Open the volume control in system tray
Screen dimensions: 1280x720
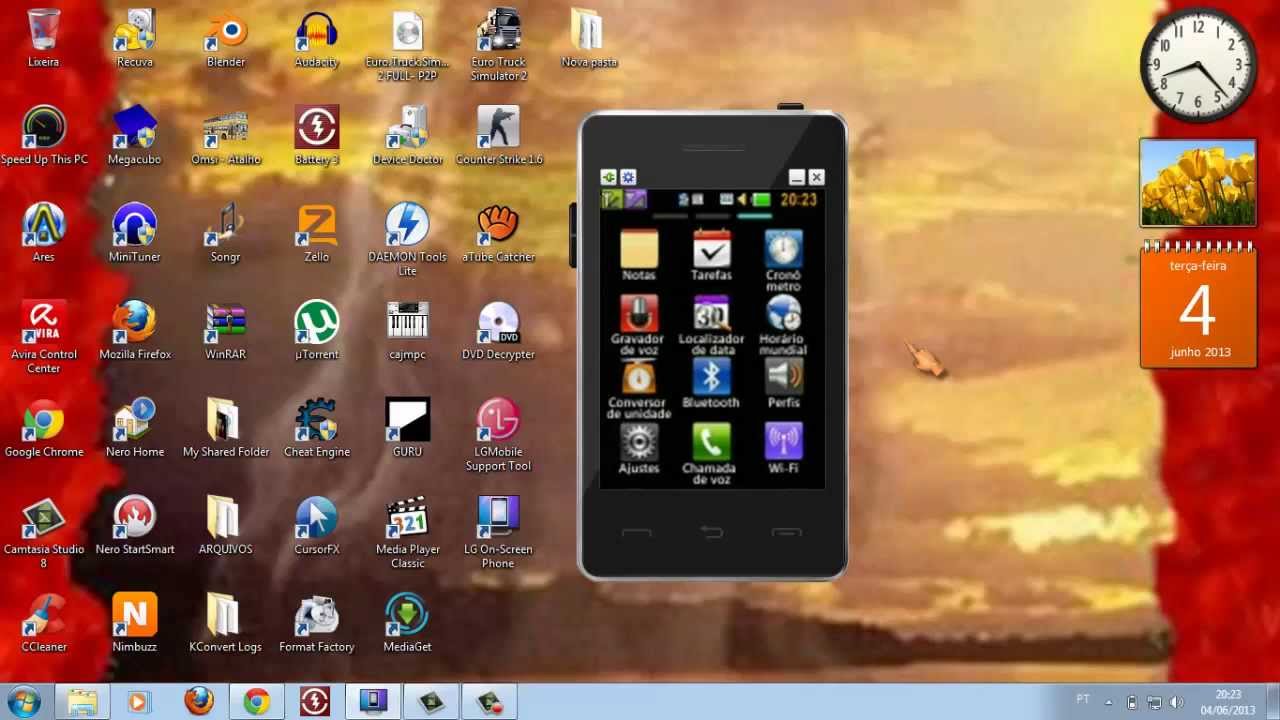1176,702
